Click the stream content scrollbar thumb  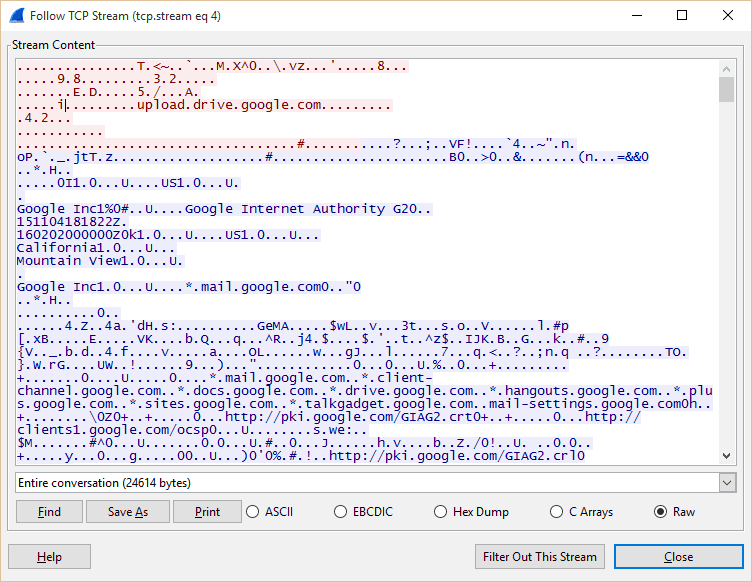pyautogui.click(x=727, y=90)
